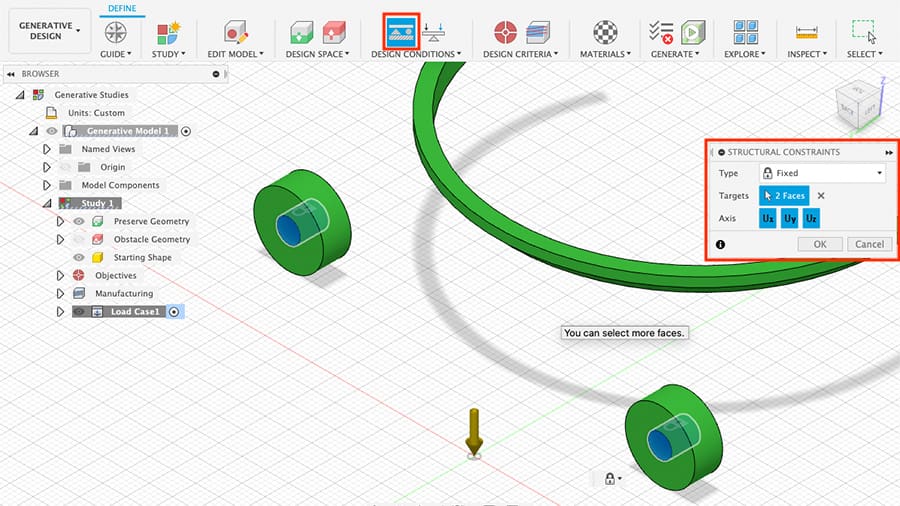The image size is (900, 506).
Task: Toggle Starting Shape visibility eye
Action: [79, 257]
